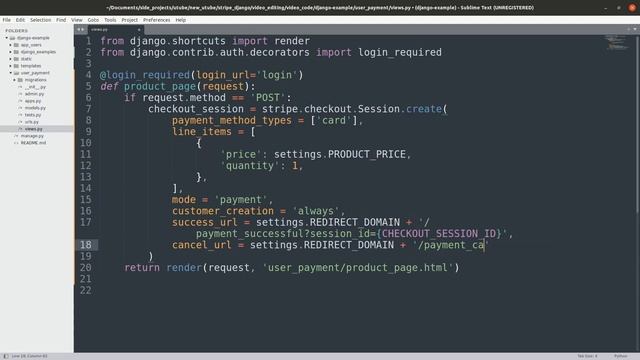640x360 pixels.
Task: Open the Goto menu
Action: click(x=93, y=20)
